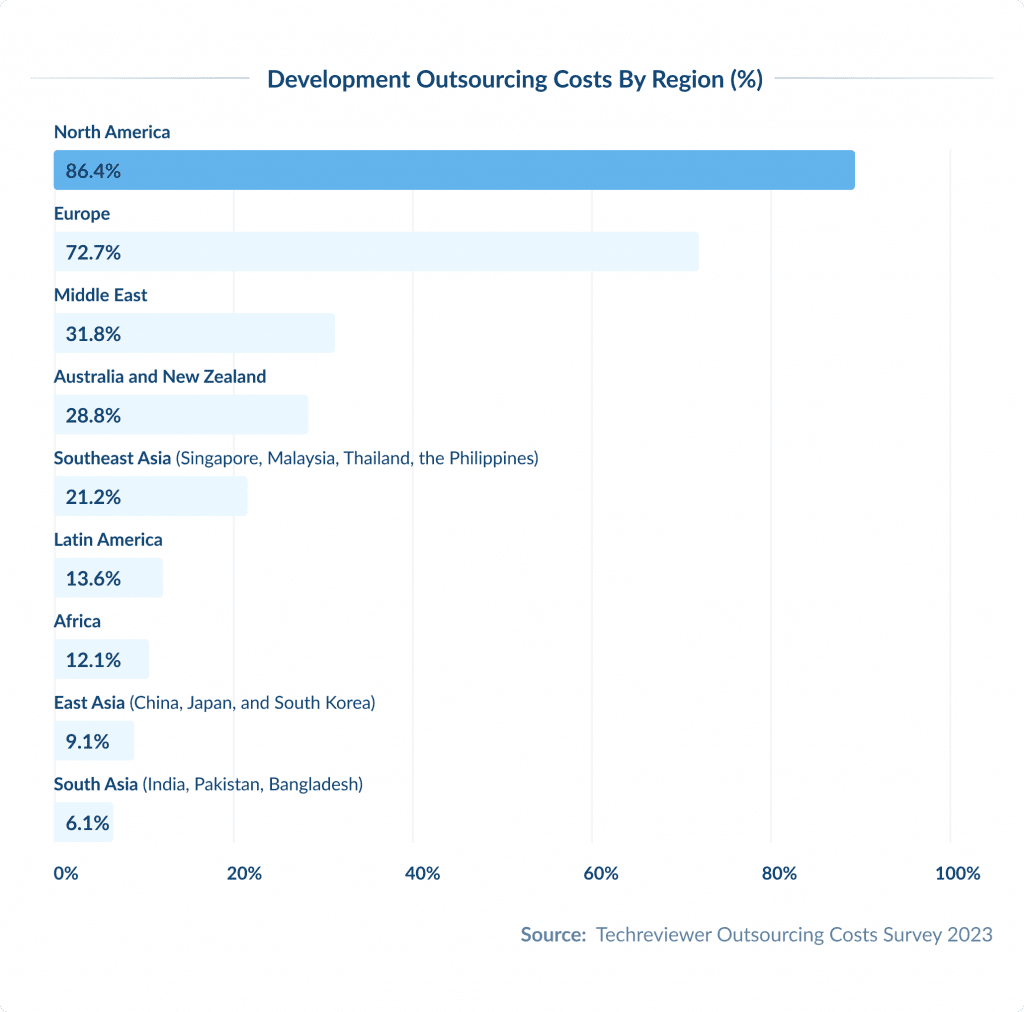
Task: Select the Latin America region label
Action: coord(108,539)
